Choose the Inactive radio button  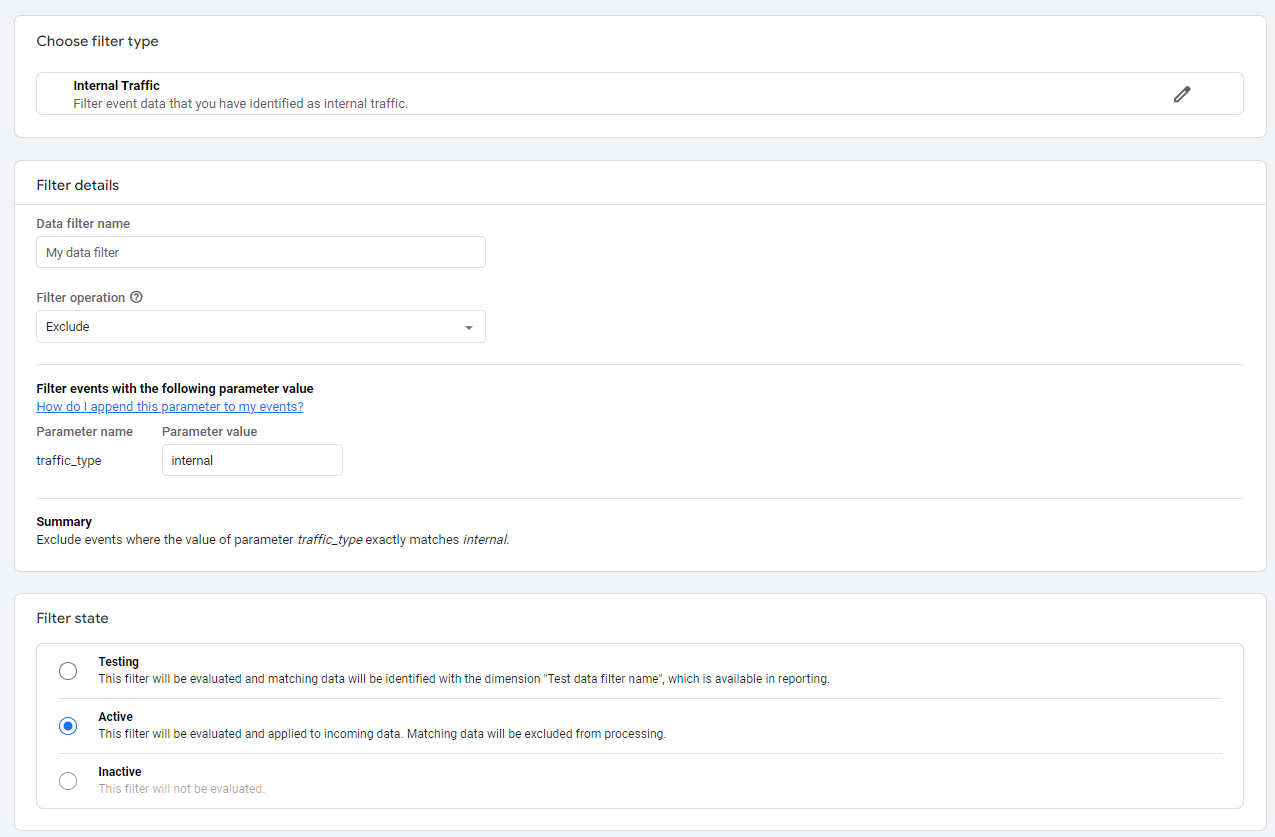coord(68,781)
